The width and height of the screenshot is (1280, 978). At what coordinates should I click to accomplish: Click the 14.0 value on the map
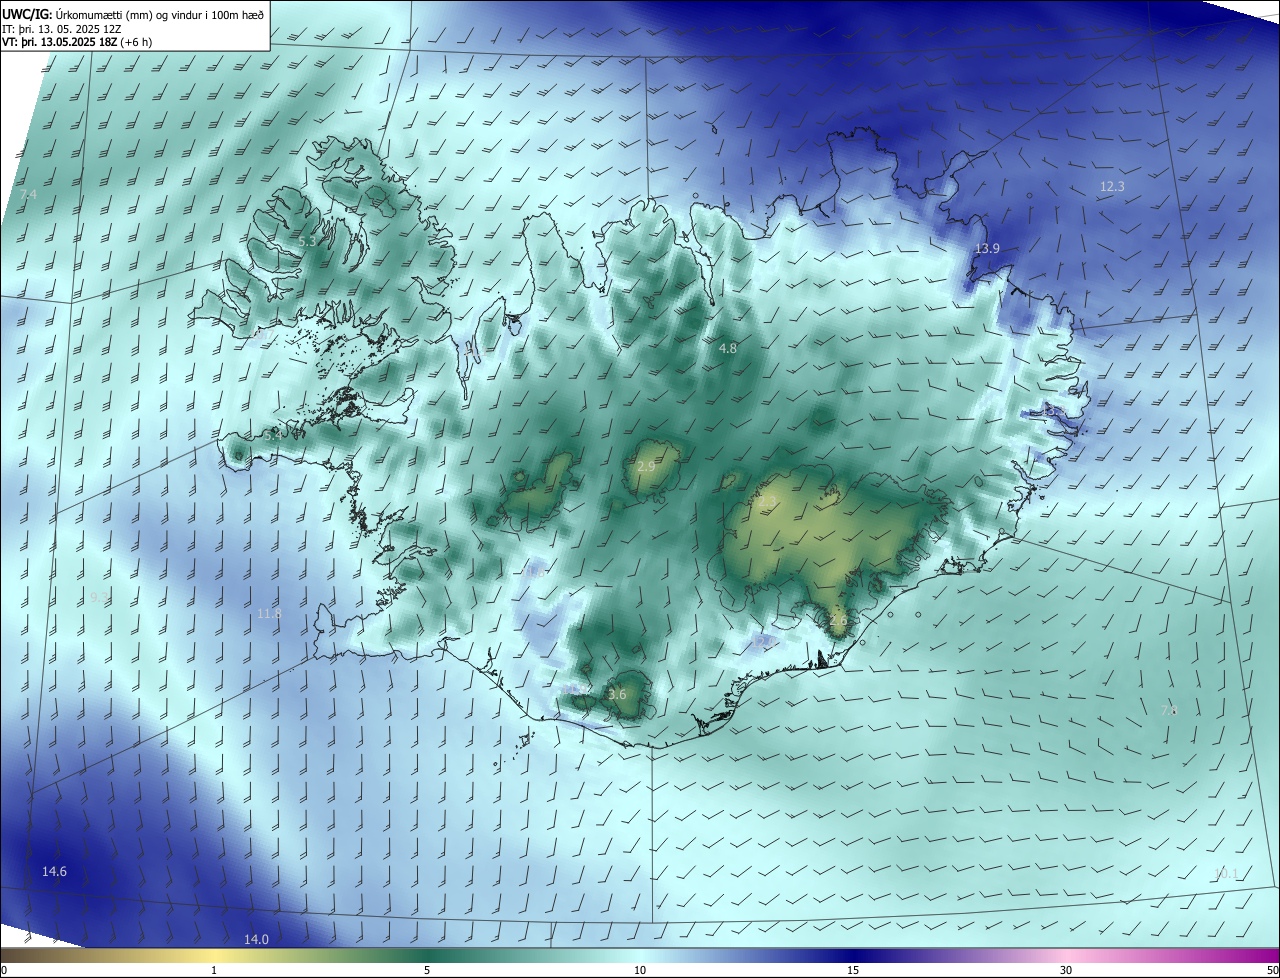click(256, 940)
